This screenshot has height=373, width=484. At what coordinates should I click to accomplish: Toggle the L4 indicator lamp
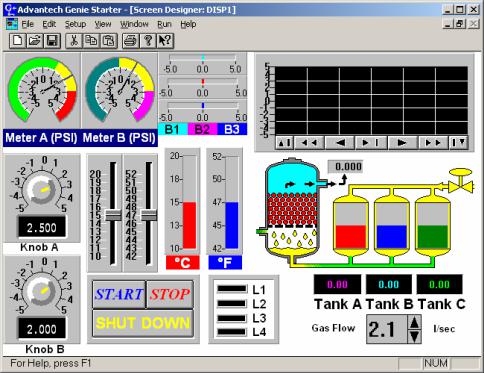pos(232,332)
